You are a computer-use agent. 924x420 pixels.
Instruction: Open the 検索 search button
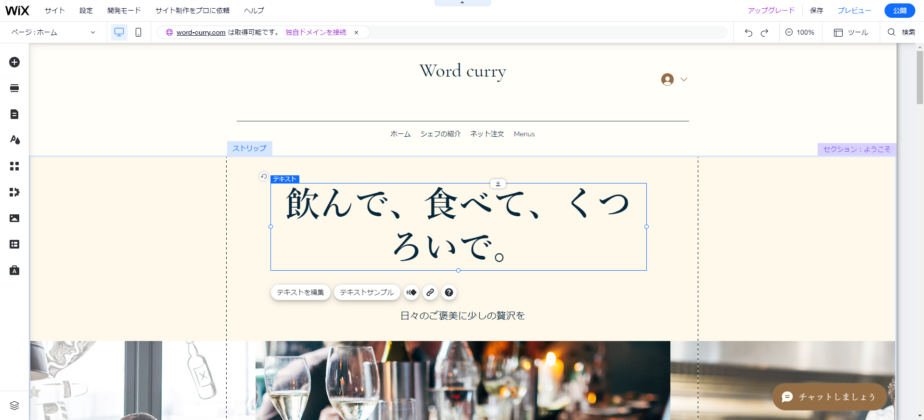pyautogui.click(x=901, y=33)
